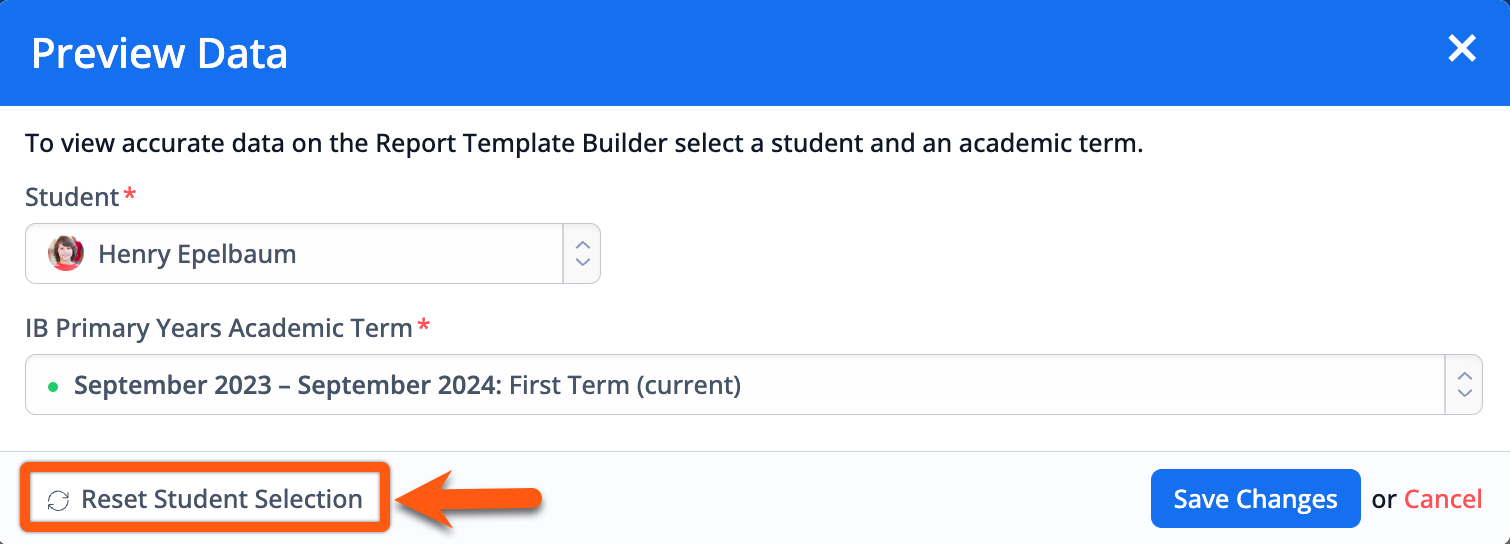Click the IB Primary Years Academic Term label
Screen dimensions: 1510x544
click(x=219, y=328)
